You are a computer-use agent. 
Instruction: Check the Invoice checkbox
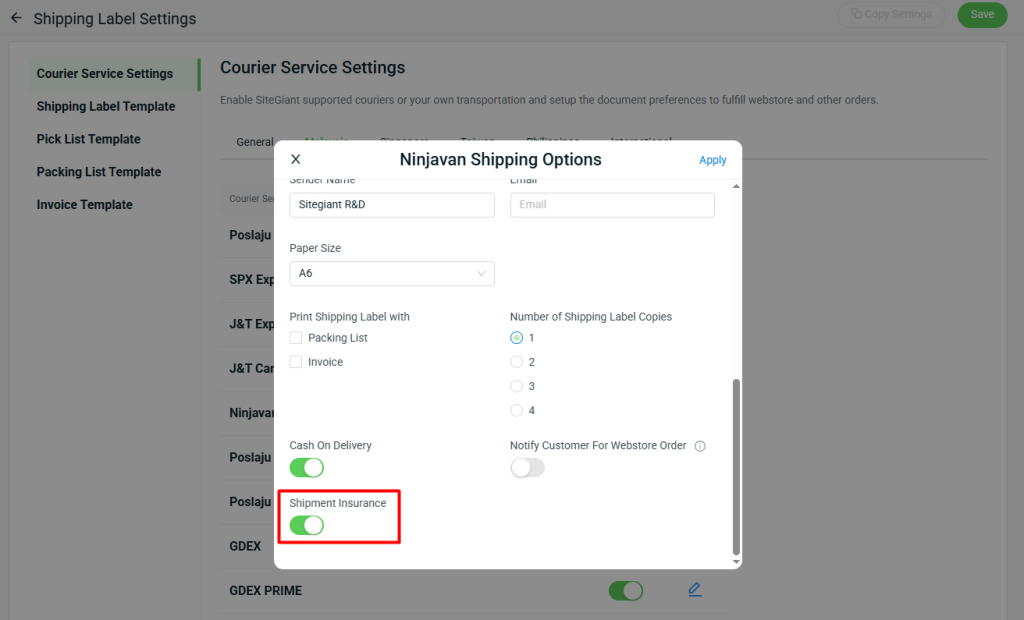pyautogui.click(x=296, y=362)
